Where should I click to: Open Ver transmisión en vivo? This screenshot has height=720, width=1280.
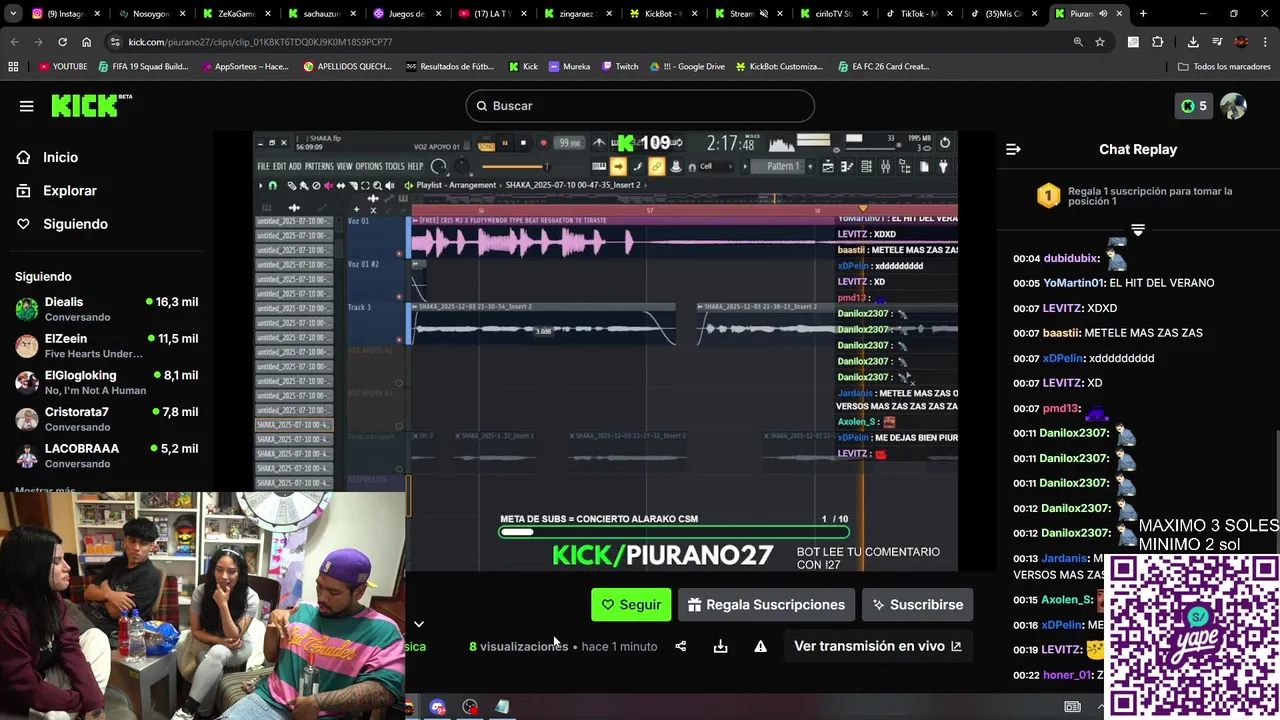click(x=878, y=647)
